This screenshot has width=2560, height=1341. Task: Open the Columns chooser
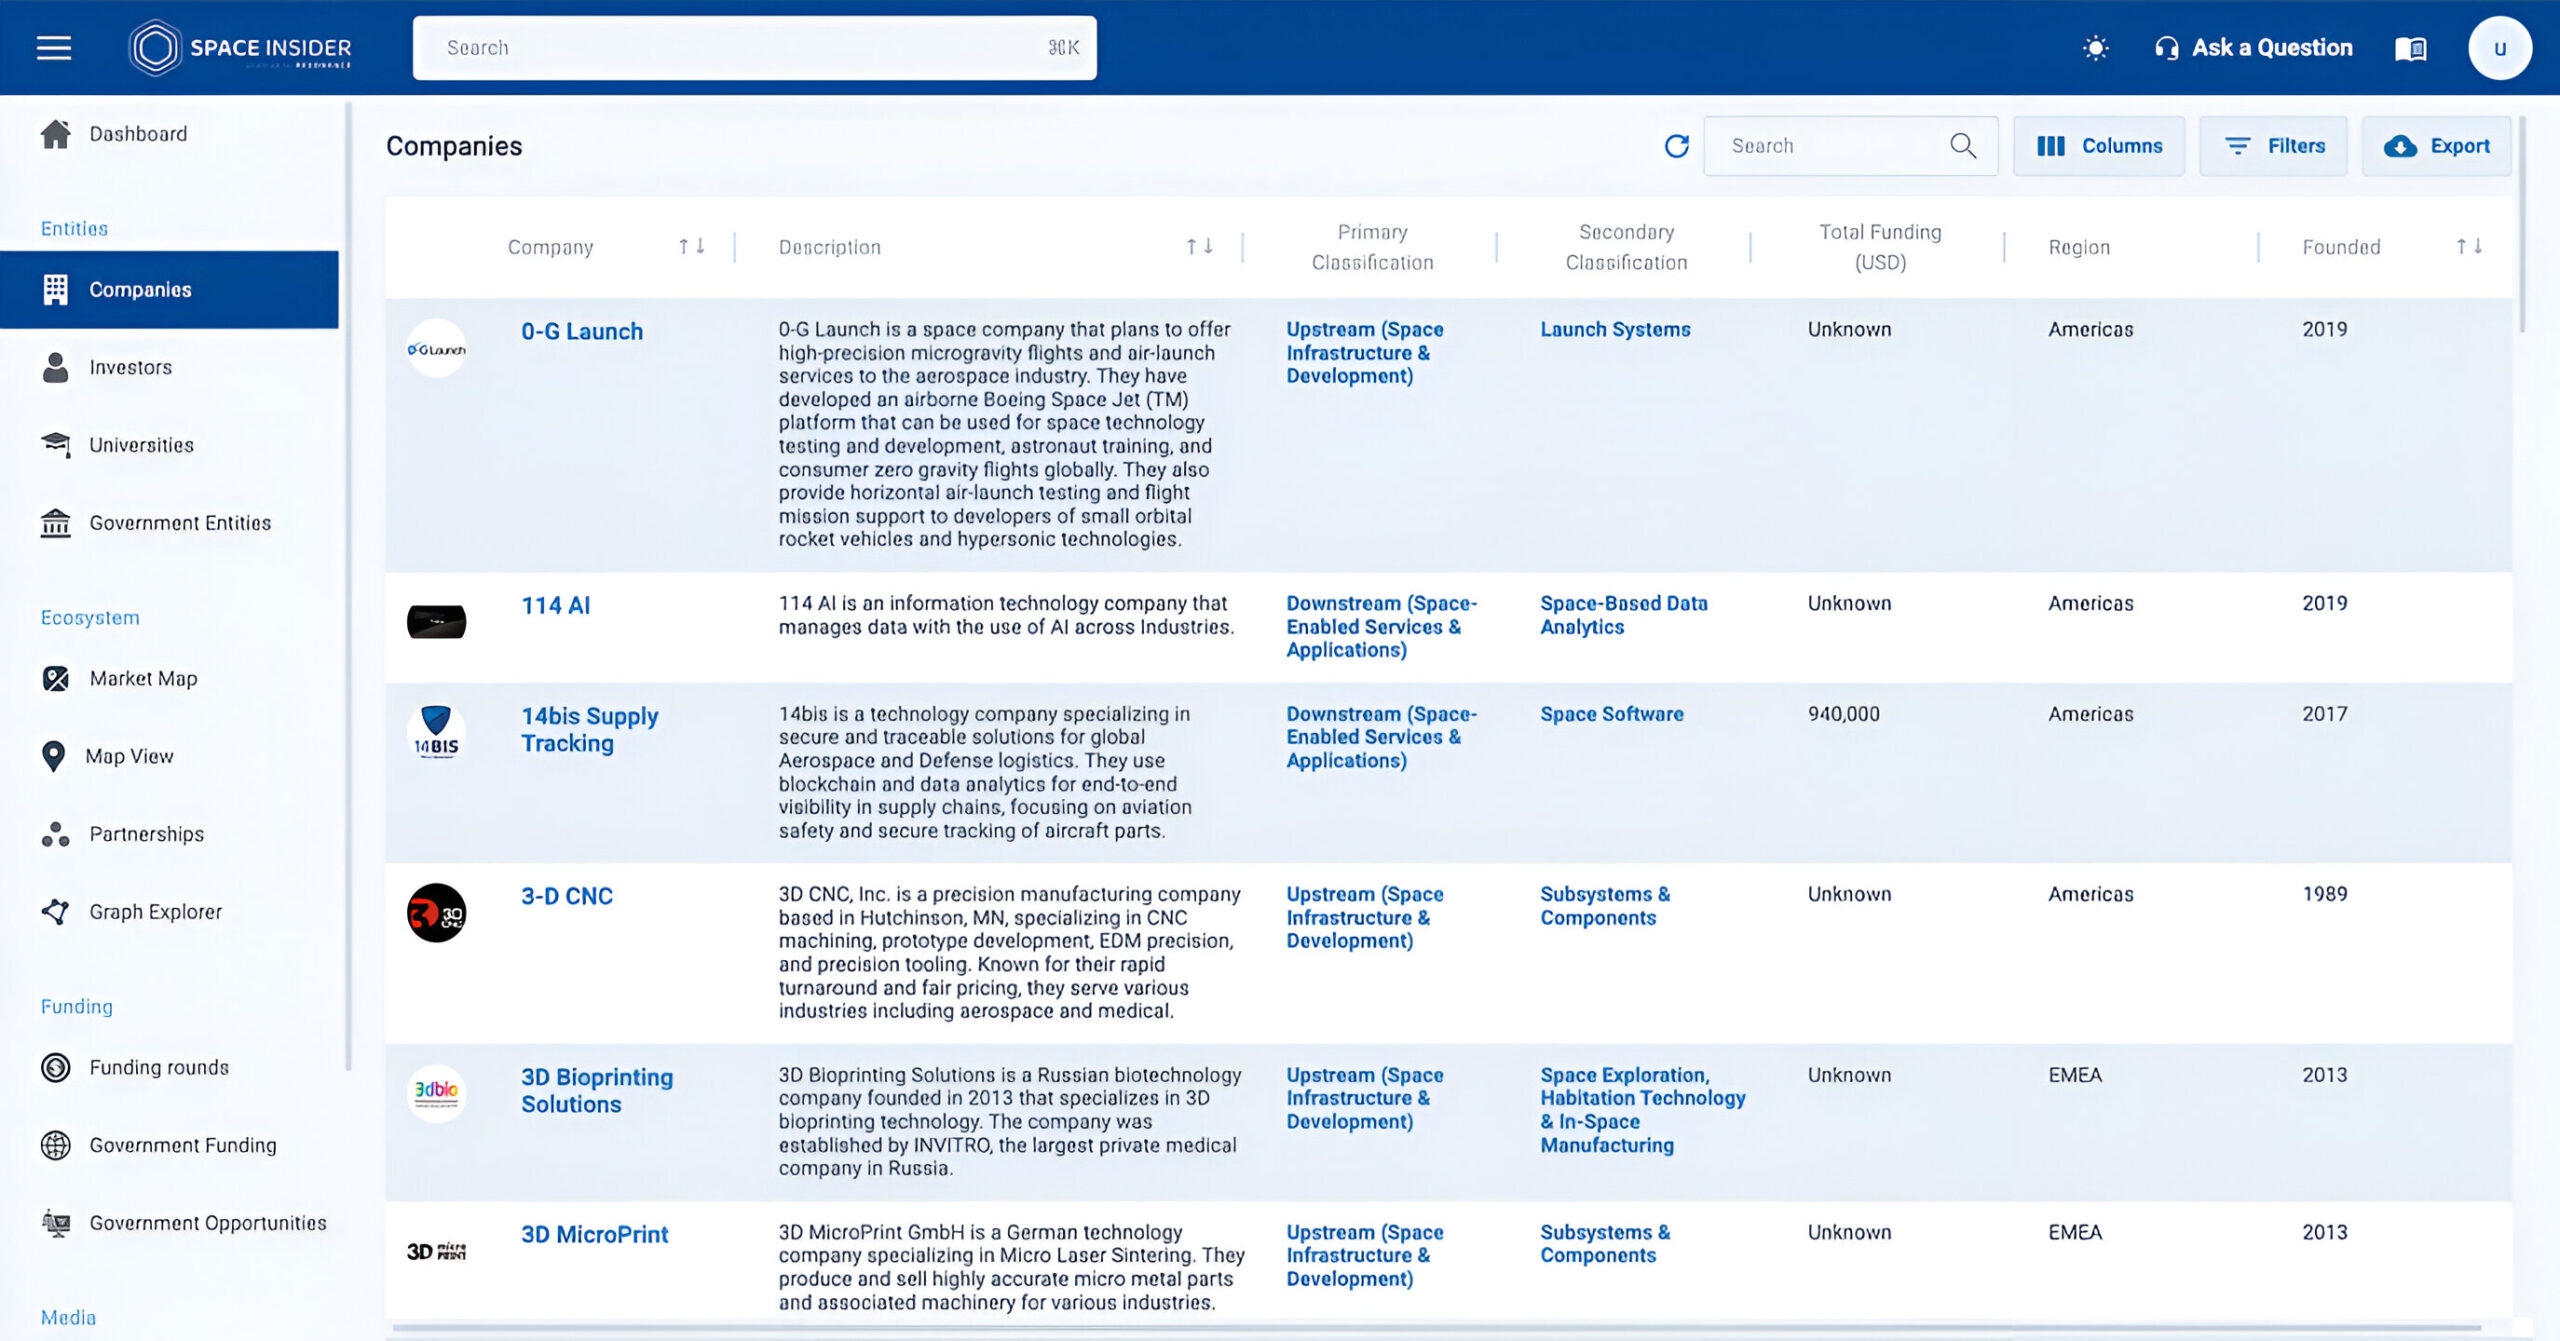point(2098,146)
